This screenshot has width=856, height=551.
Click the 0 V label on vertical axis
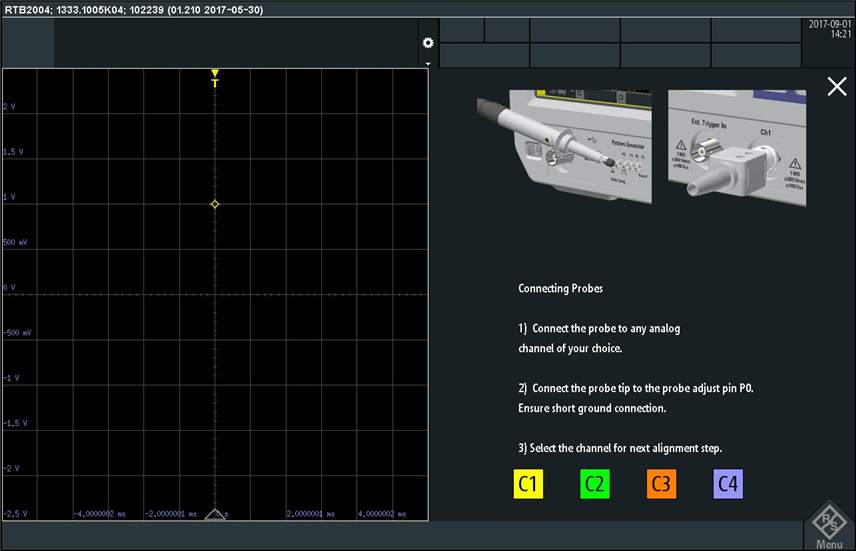coord(10,288)
